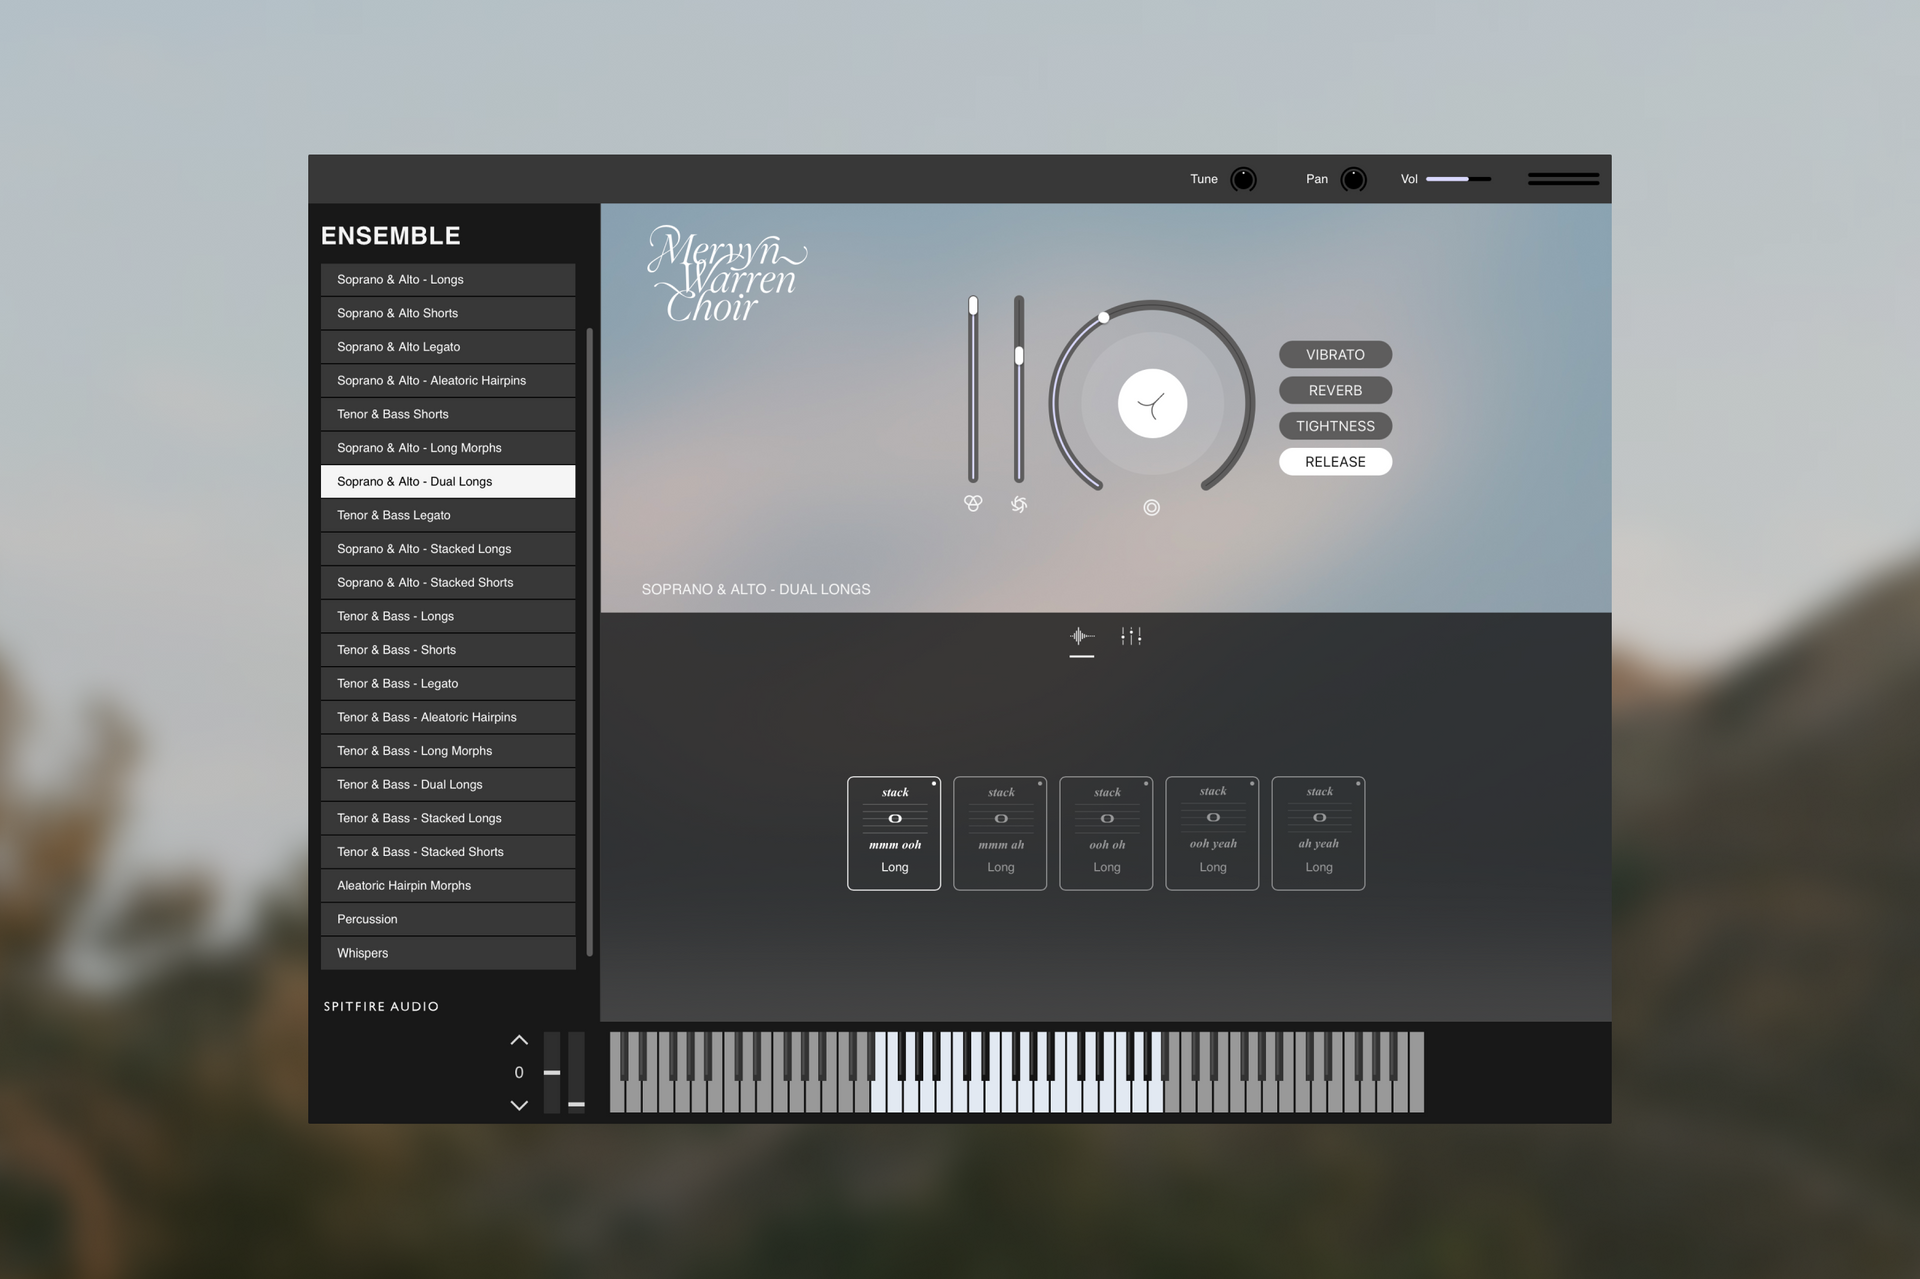This screenshot has height=1279, width=1920.
Task: Select the TIGHTNESS control option
Action: [x=1335, y=426]
